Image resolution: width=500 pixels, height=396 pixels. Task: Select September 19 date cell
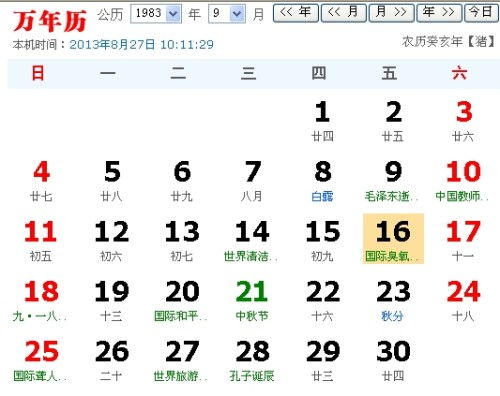[x=111, y=300]
